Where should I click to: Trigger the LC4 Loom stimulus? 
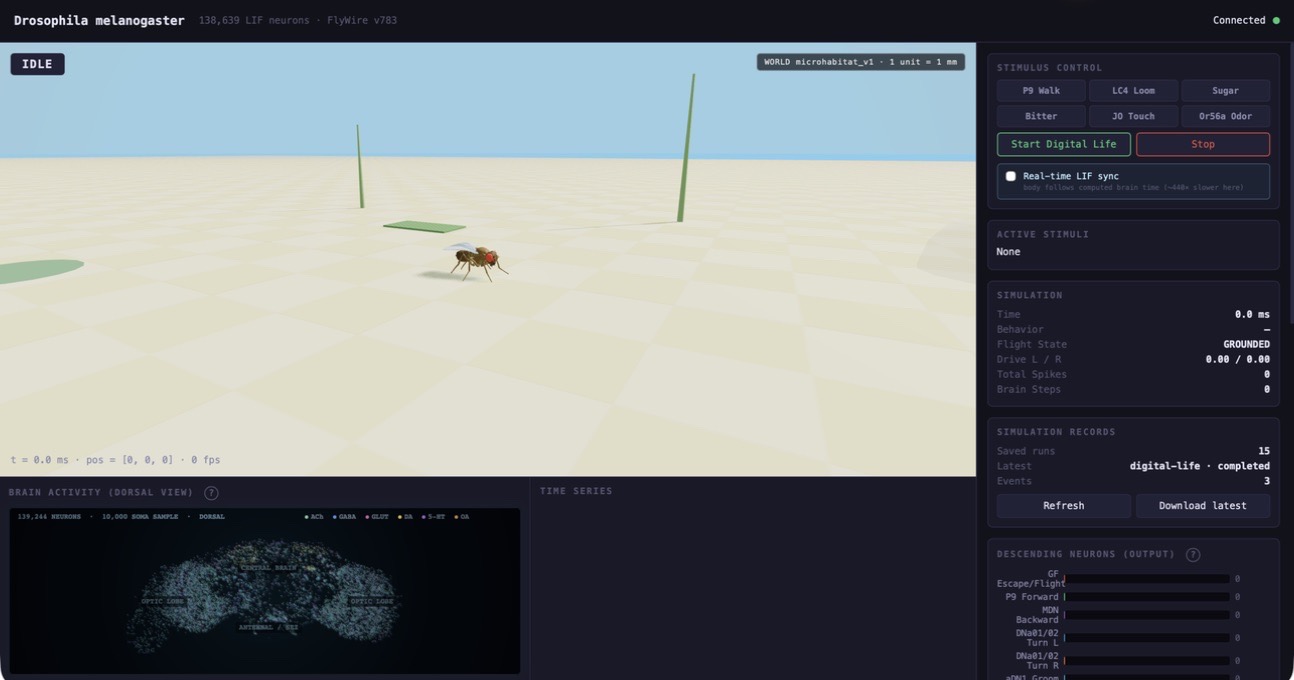point(1133,91)
